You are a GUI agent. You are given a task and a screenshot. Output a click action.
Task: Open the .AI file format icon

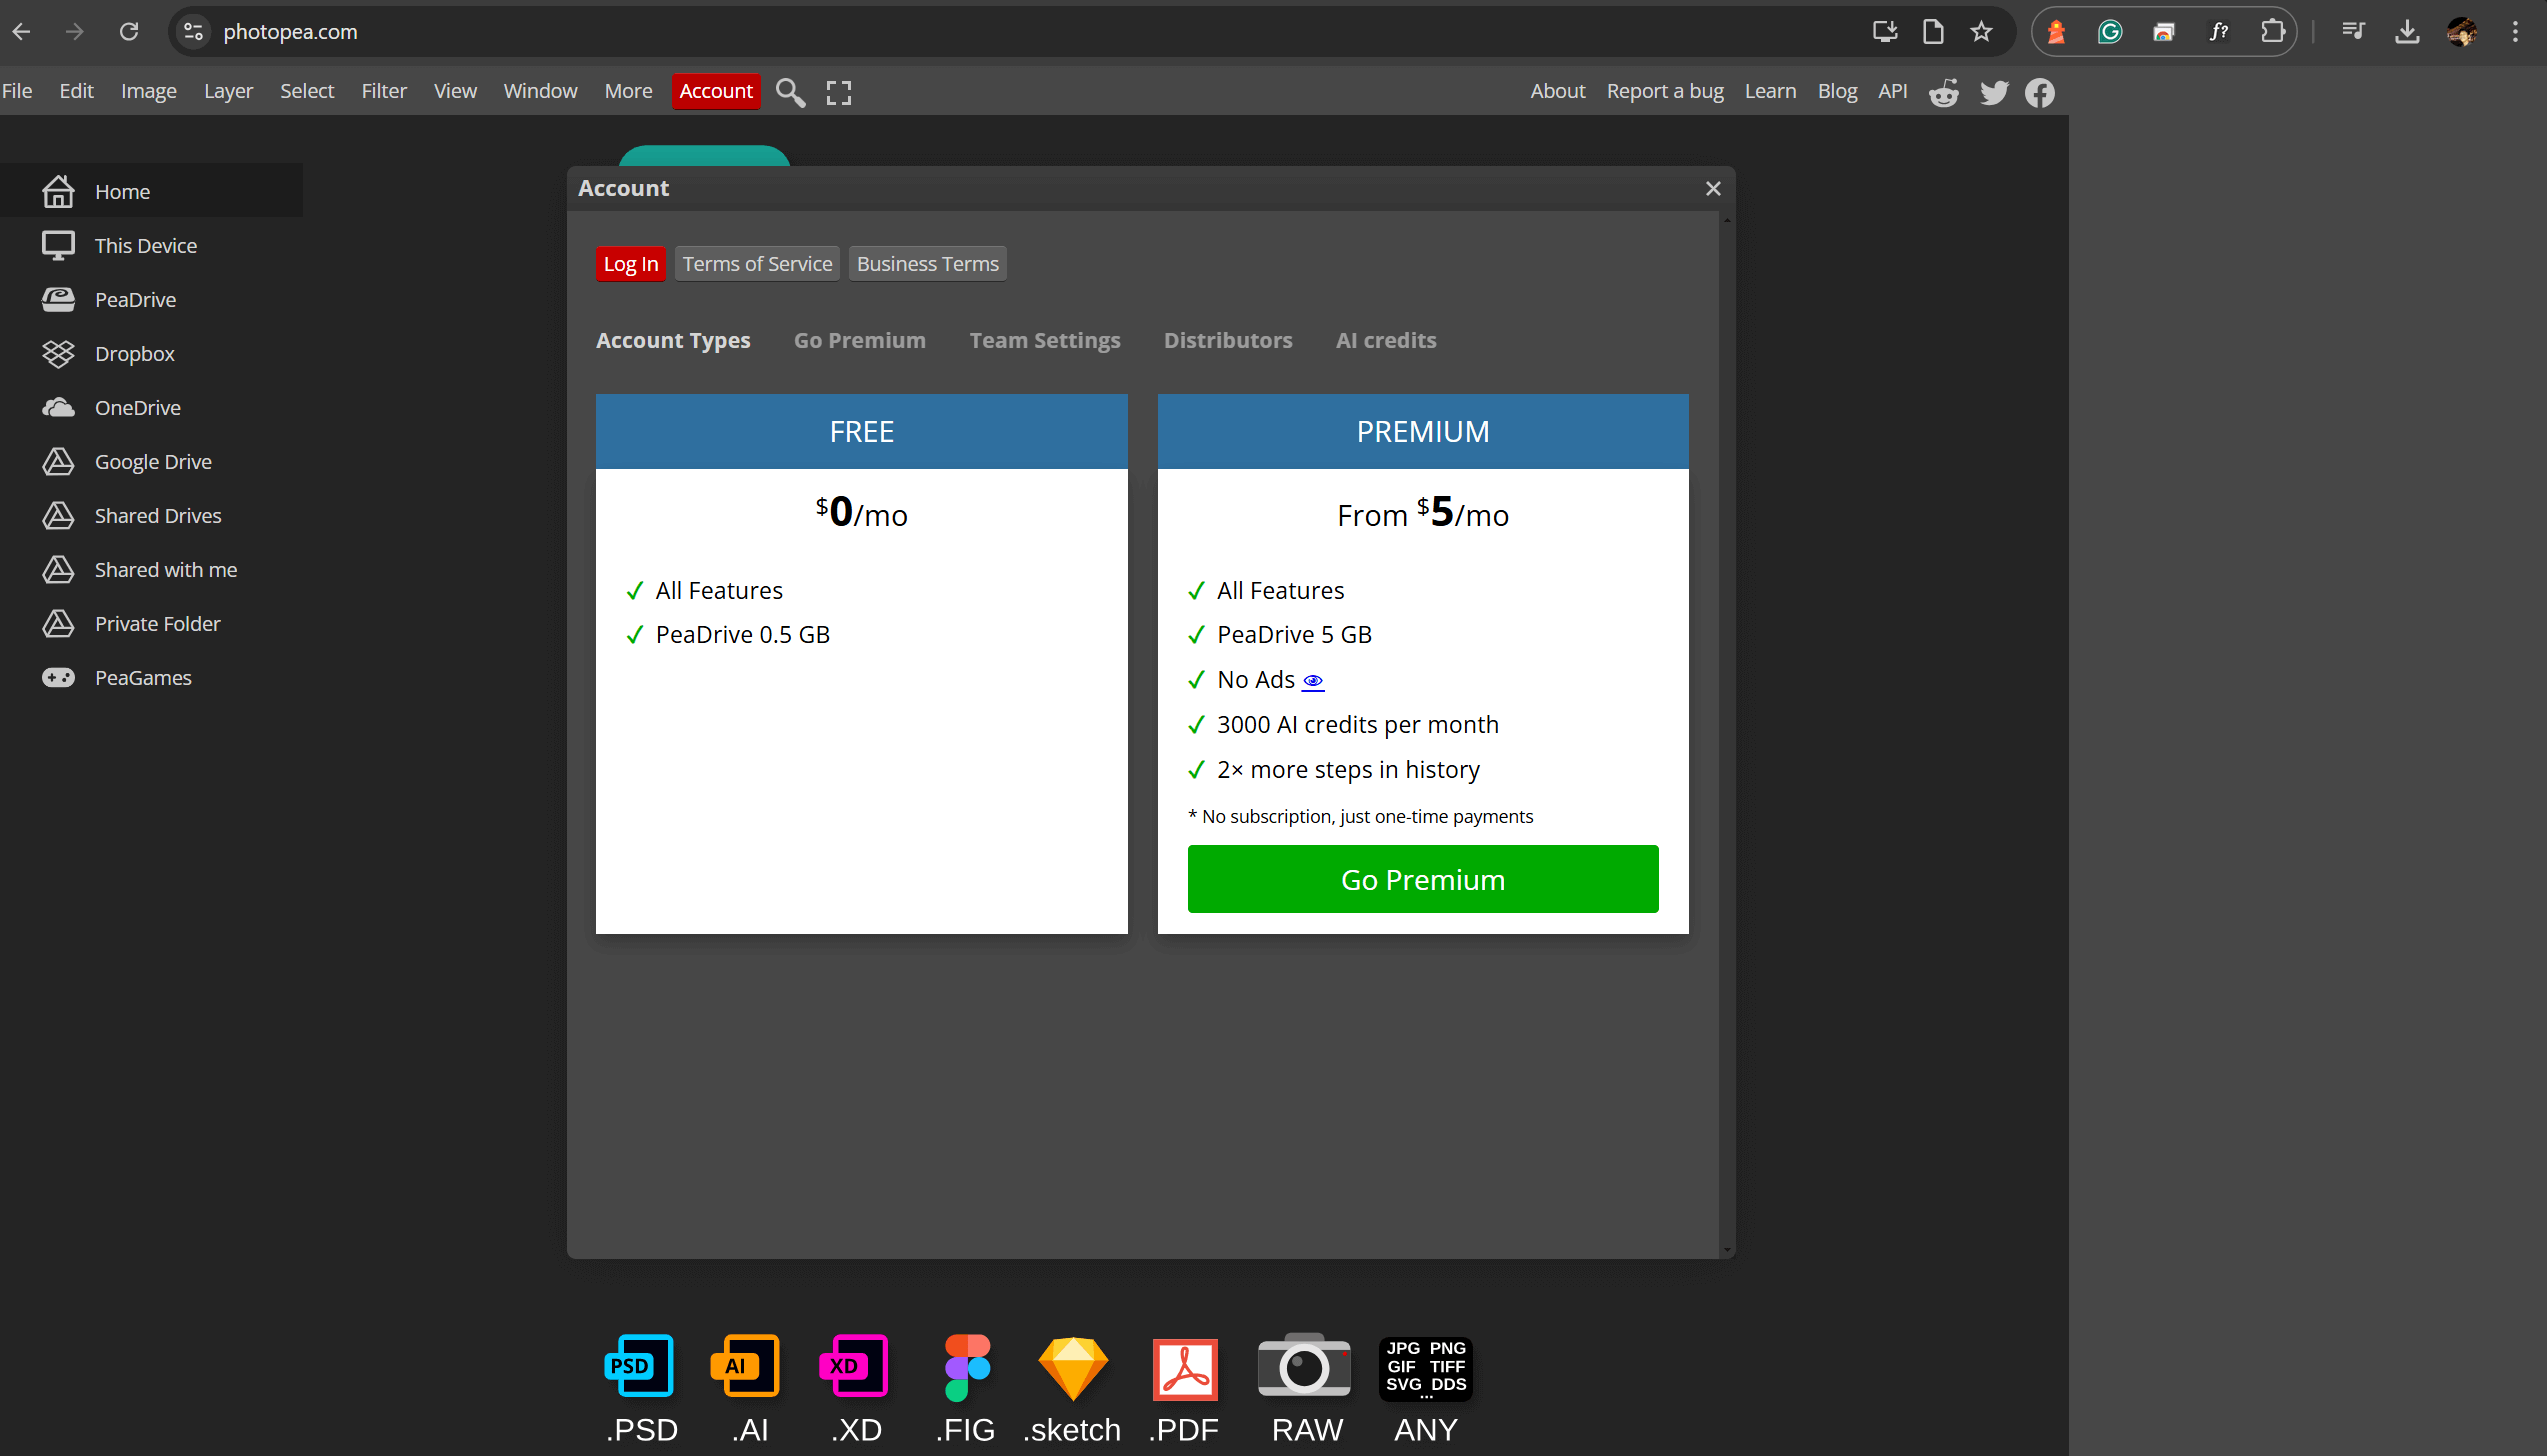tap(747, 1366)
